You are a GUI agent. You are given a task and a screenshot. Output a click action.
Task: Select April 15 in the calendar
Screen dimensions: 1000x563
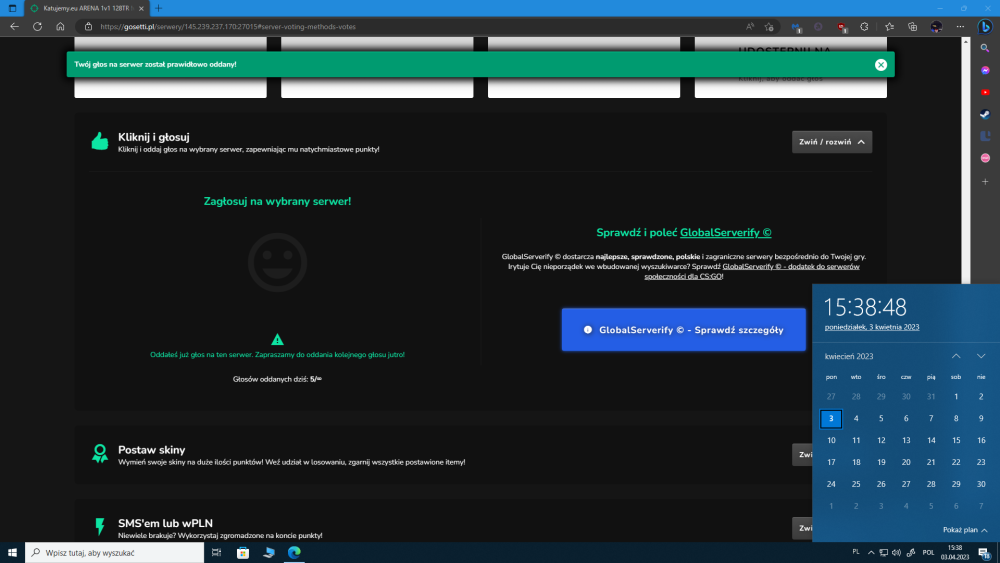click(x=956, y=440)
